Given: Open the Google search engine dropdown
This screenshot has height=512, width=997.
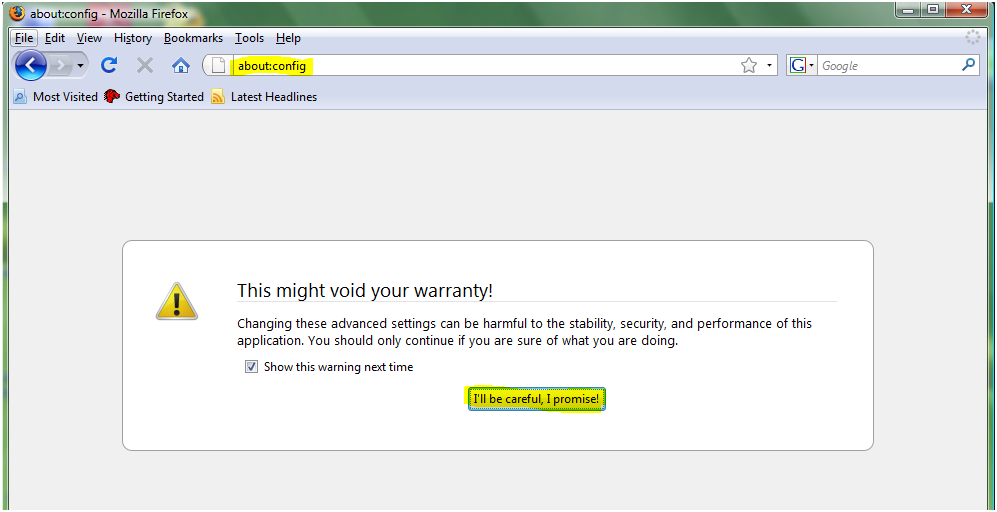Looking at the screenshot, I should (802, 66).
